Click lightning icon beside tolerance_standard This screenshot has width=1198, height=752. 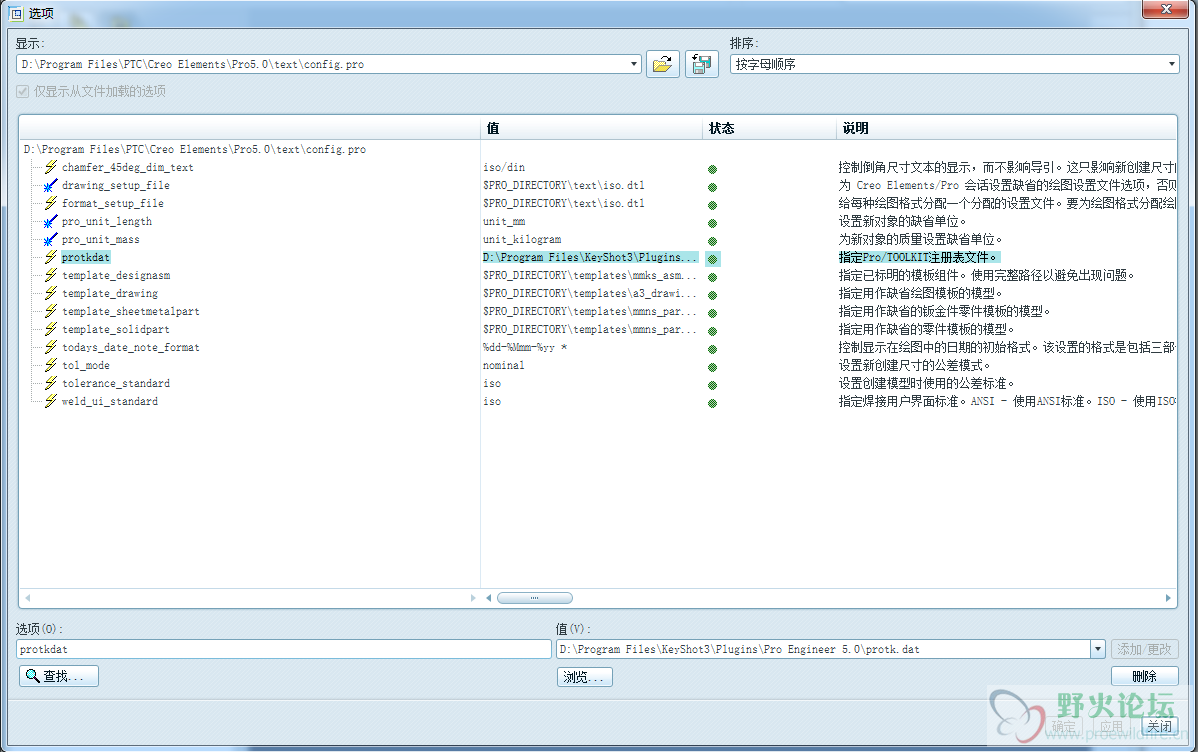51,383
